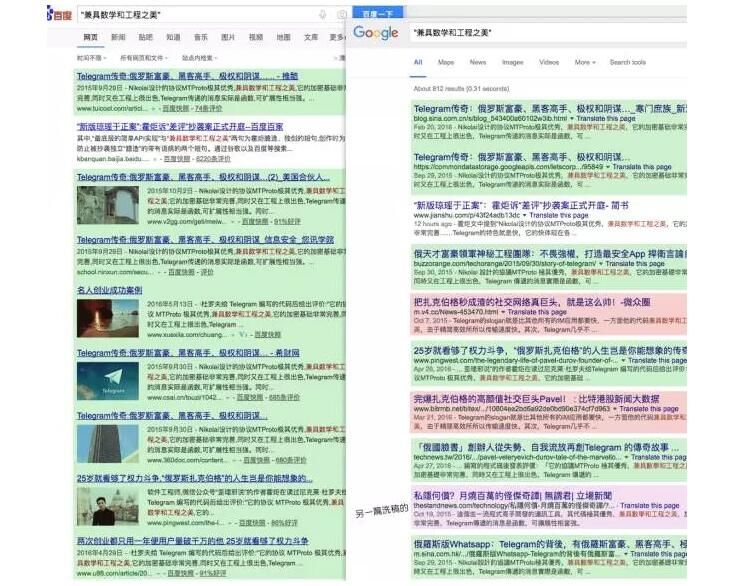Click Translate this page for blog.sina.com.cn result
731x586 pixels.
pos(606,119)
